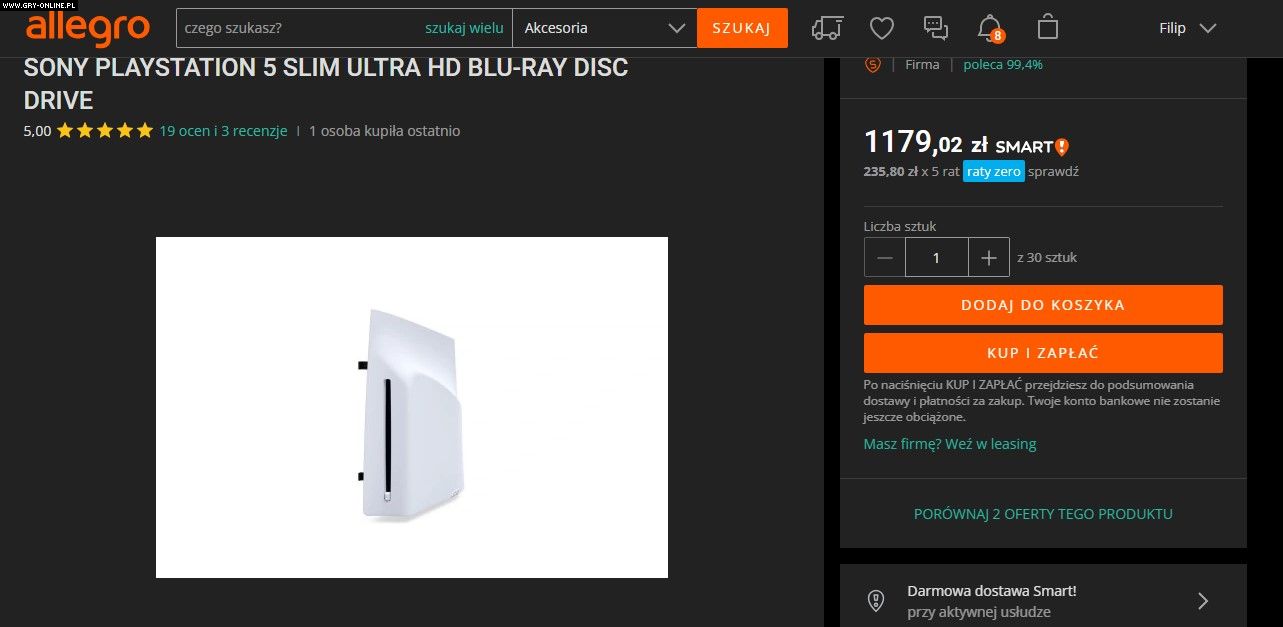Image resolution: width=1283 pixels, height=627 pixels.
Task: Click the super seller badge icon
Action: [872, 64]
